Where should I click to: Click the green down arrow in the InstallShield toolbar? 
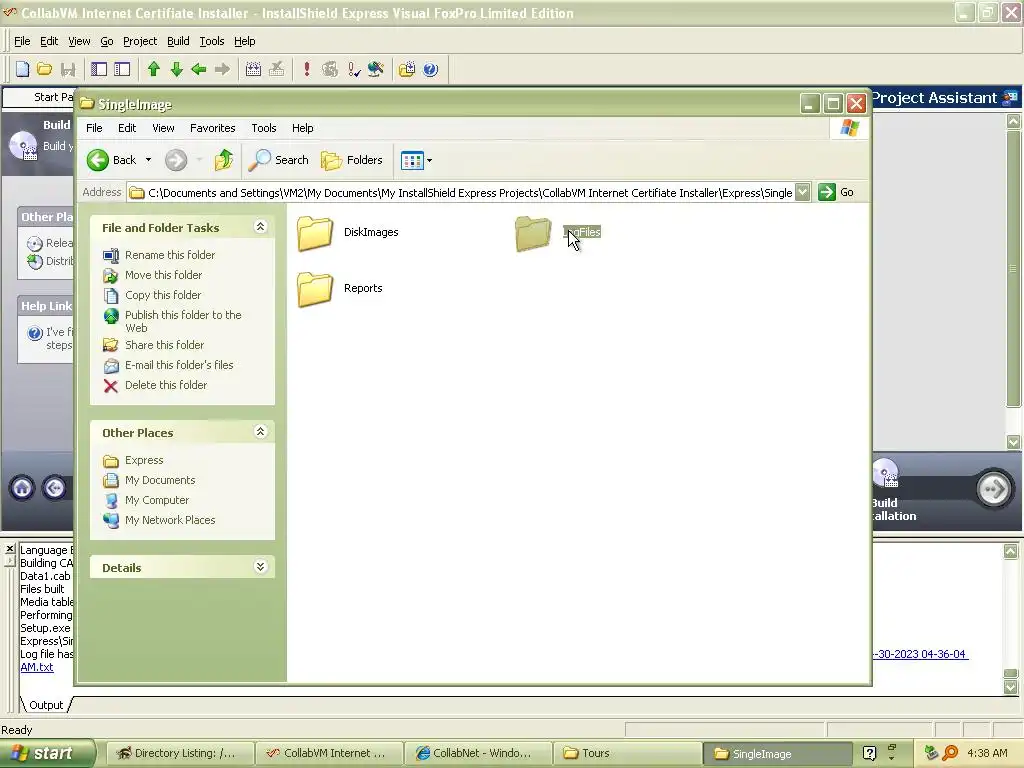pos(176,69)
